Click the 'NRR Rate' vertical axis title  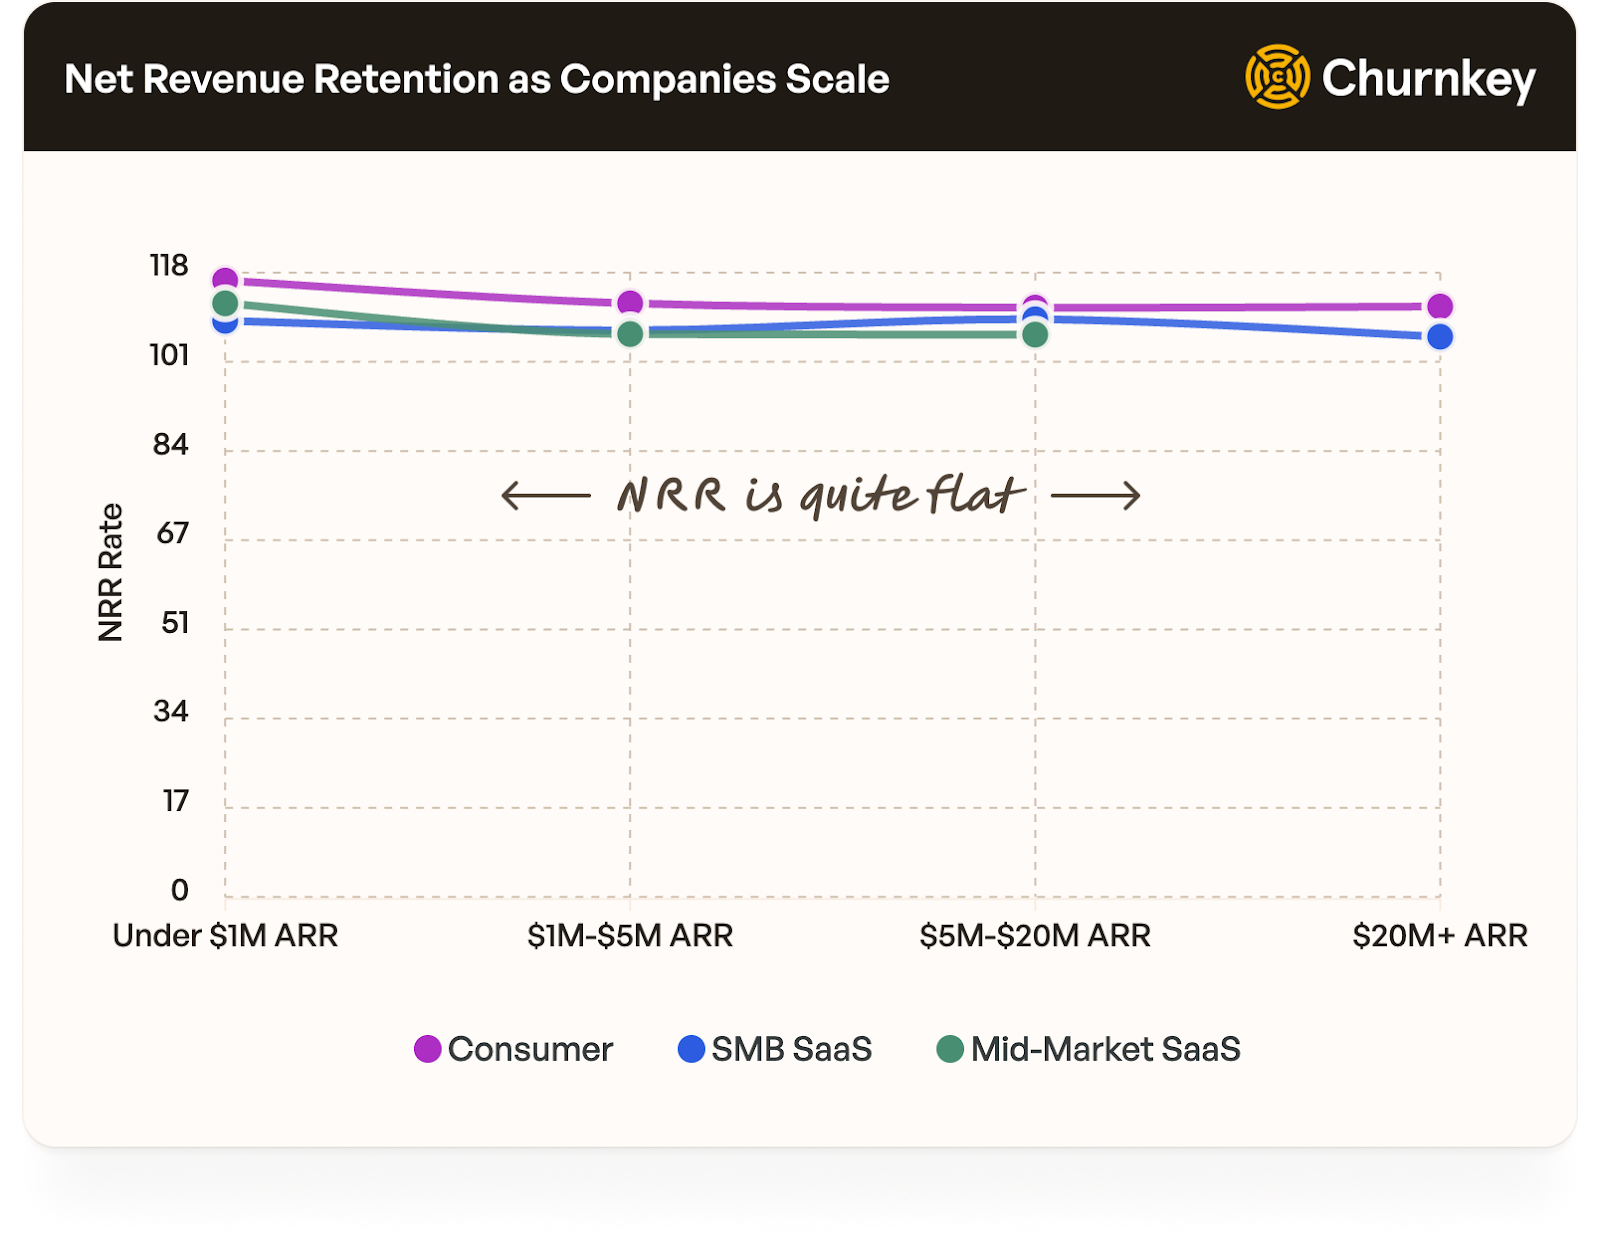pos(110,572)
